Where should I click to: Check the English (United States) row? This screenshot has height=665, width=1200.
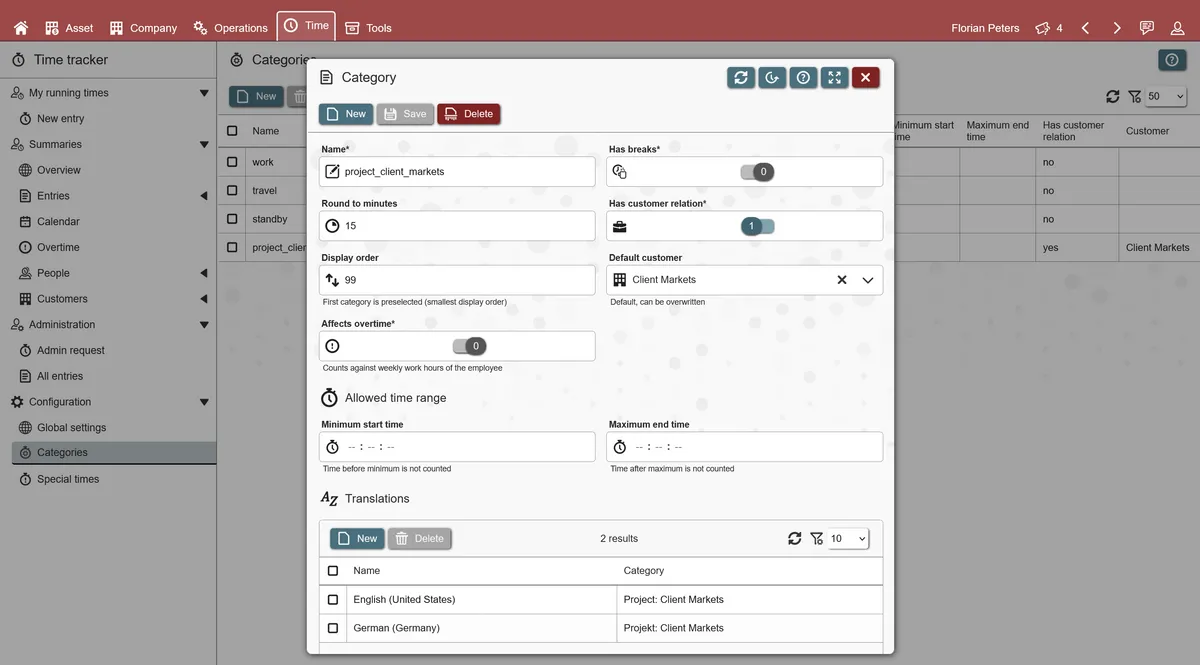[x=333, y=600]
